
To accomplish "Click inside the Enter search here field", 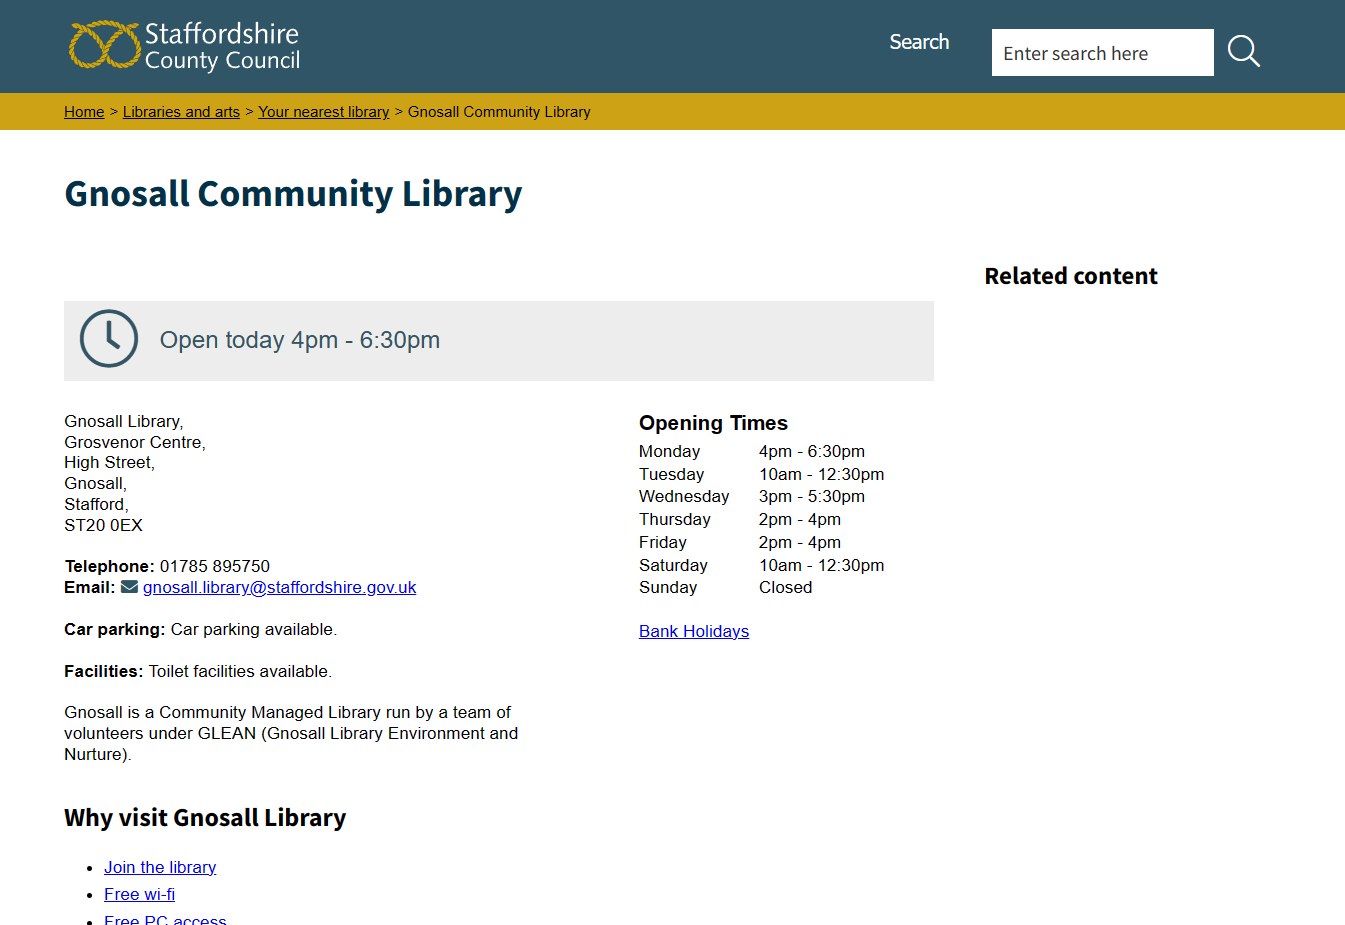I will (x=1102, y=52).
